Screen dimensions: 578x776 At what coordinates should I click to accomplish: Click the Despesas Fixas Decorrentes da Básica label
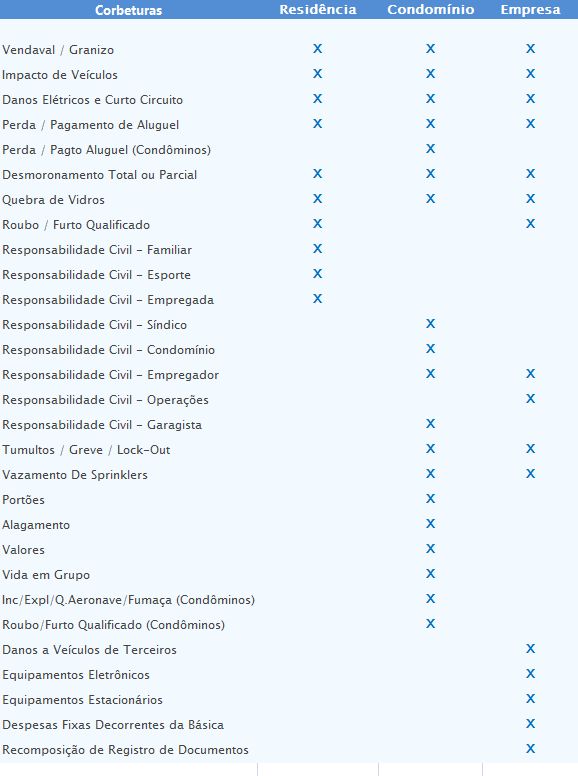click(113, 725)
